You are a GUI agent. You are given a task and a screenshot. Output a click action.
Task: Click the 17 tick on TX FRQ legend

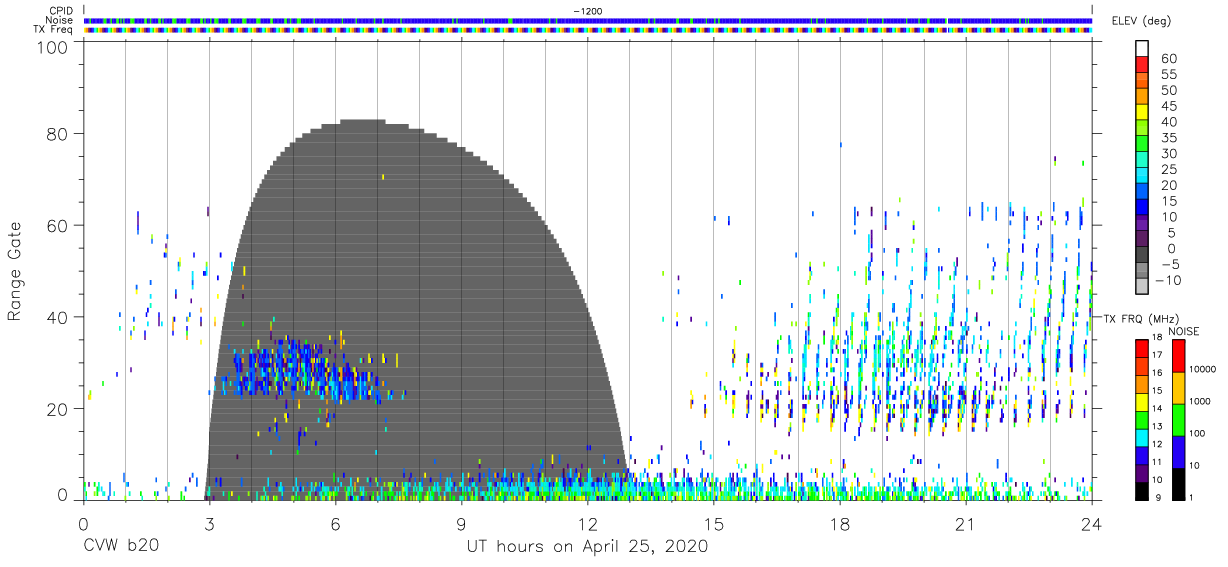pyautogui.click(x=1159, y=355)
